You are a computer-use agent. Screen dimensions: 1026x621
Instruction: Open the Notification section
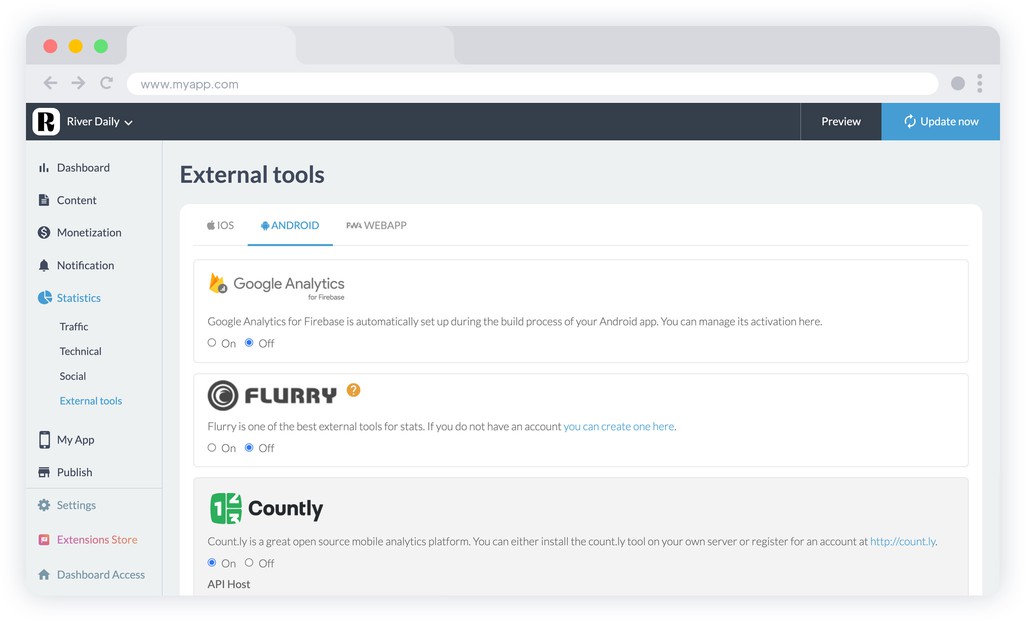(x=85, y=265)
